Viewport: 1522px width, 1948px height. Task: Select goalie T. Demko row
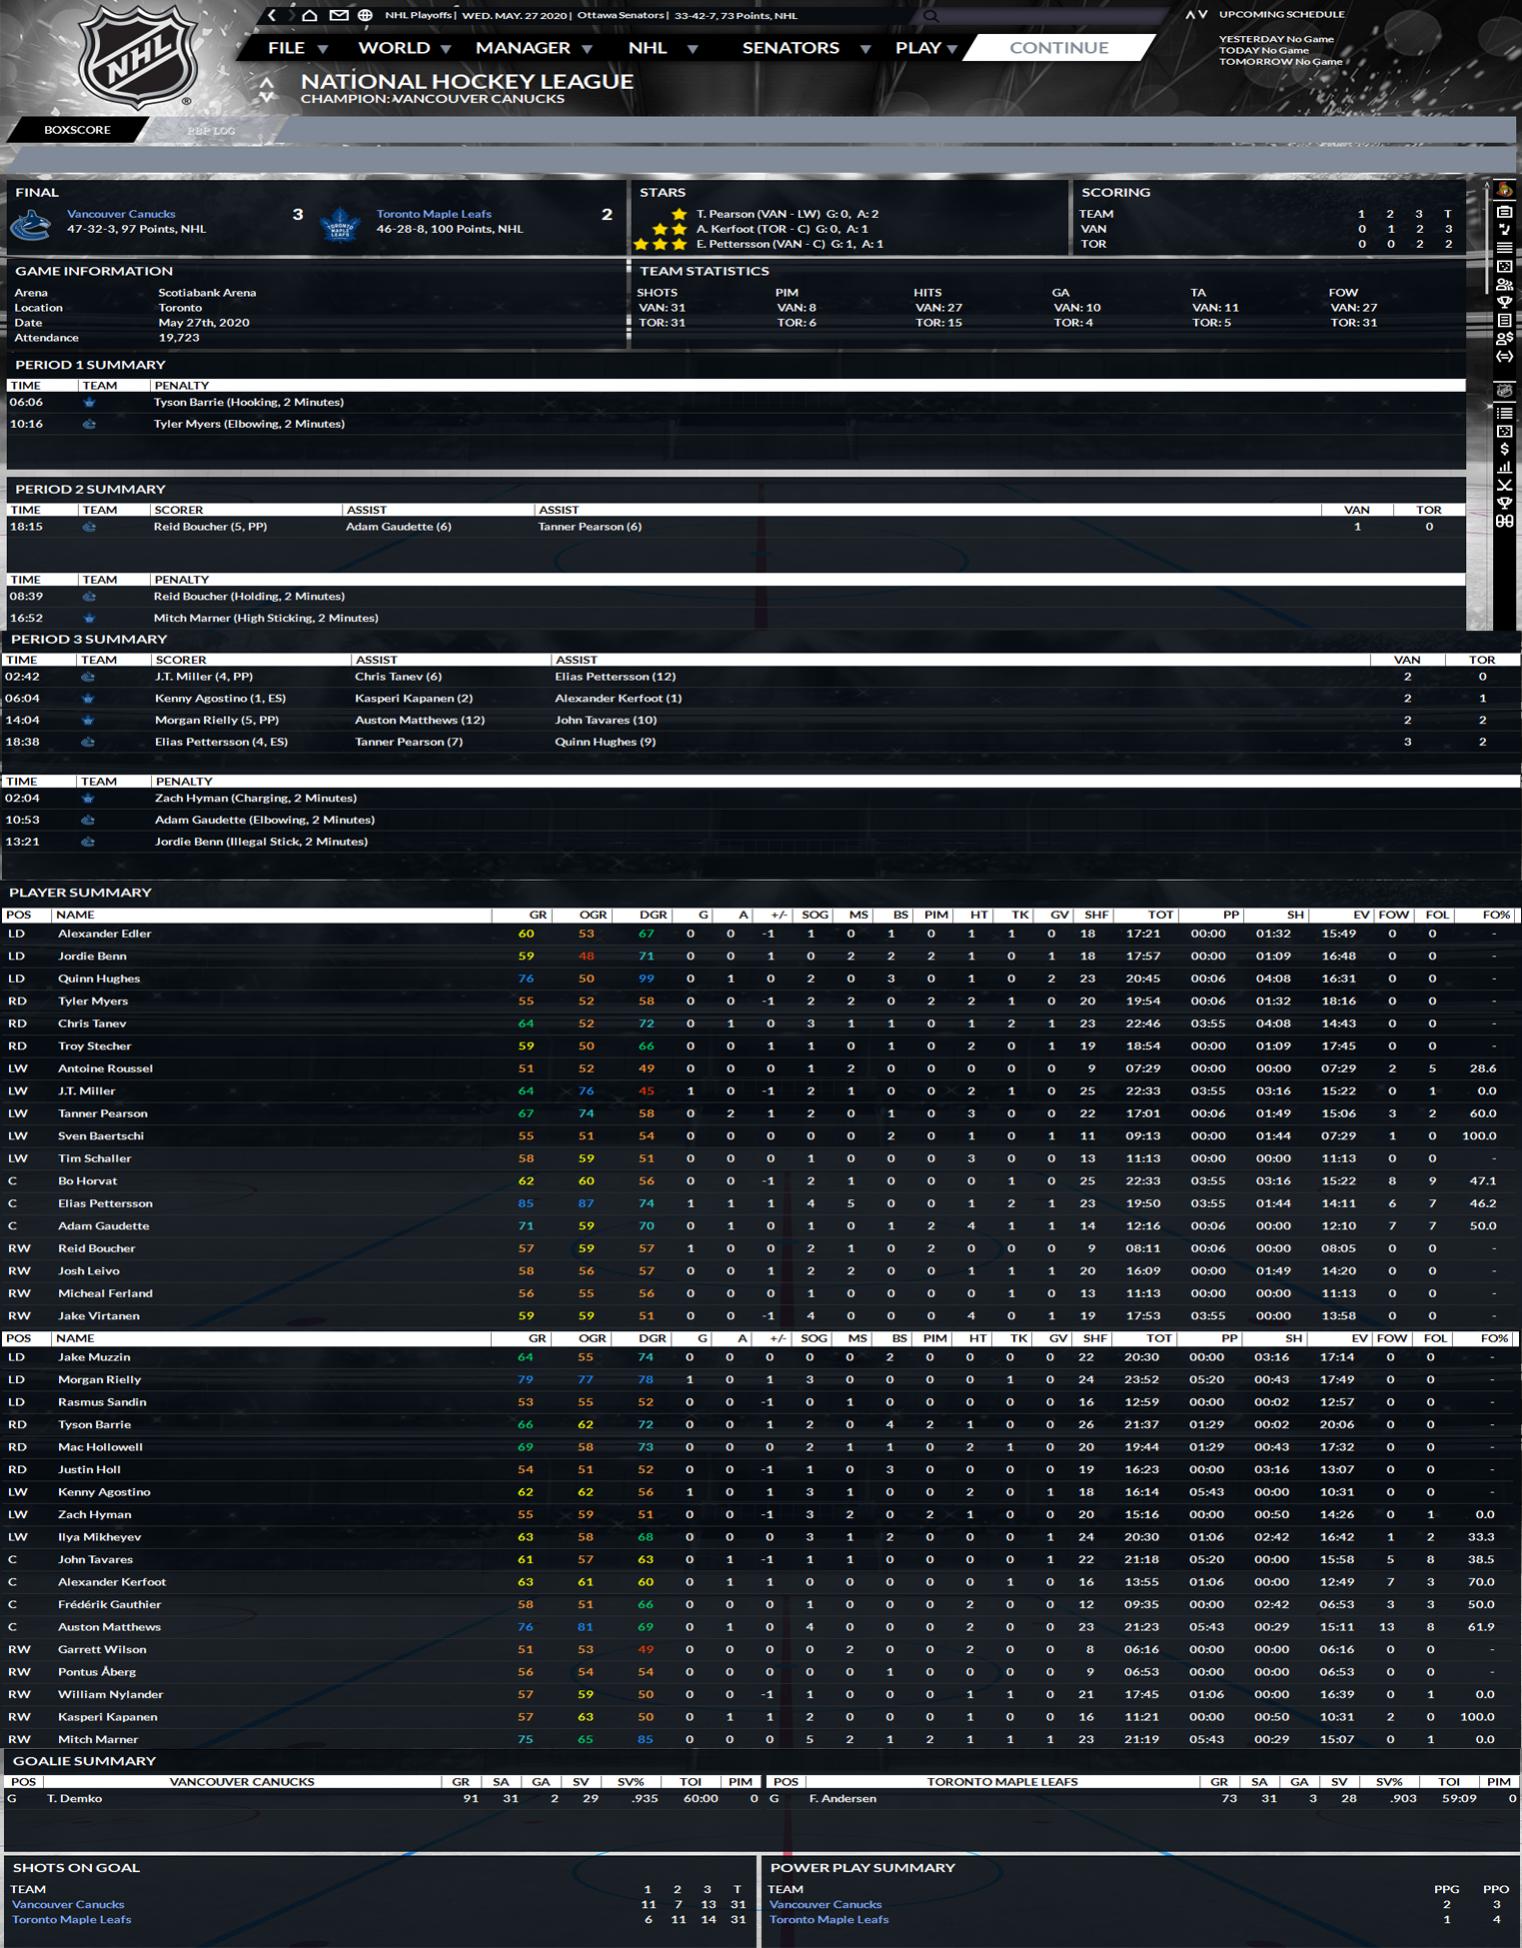click(x=384, y=1799)
